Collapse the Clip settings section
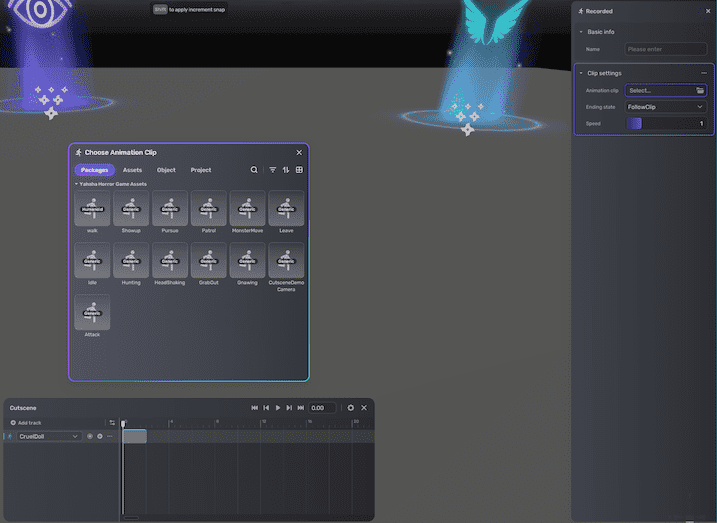 (x=581, y=73)
